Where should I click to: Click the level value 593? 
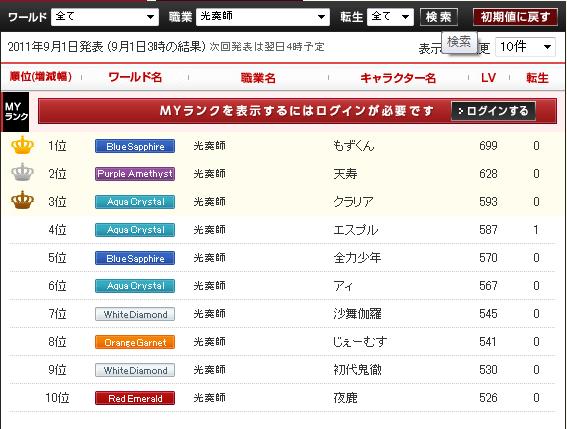click(x=488, y=201)
